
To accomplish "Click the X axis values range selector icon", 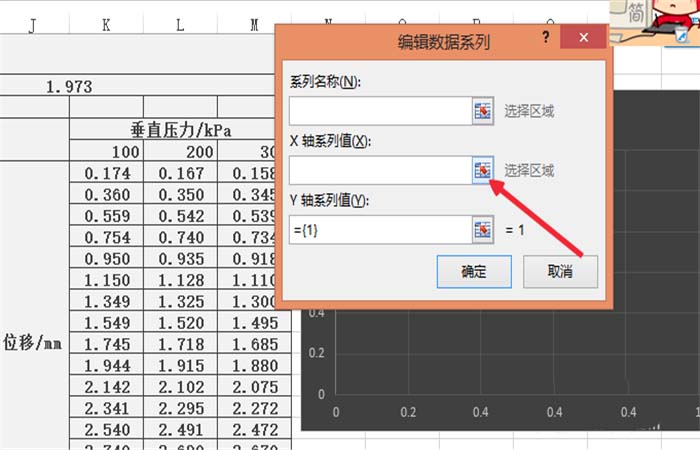I will (483, 171).
